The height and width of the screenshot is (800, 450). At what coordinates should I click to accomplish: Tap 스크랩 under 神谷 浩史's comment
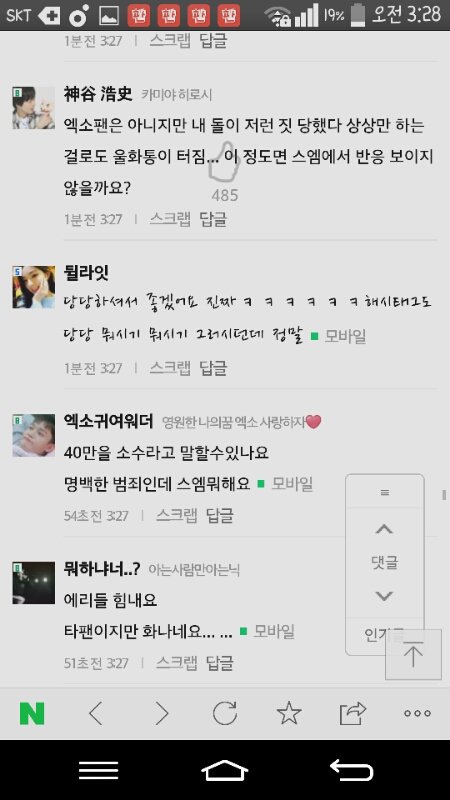170,219
